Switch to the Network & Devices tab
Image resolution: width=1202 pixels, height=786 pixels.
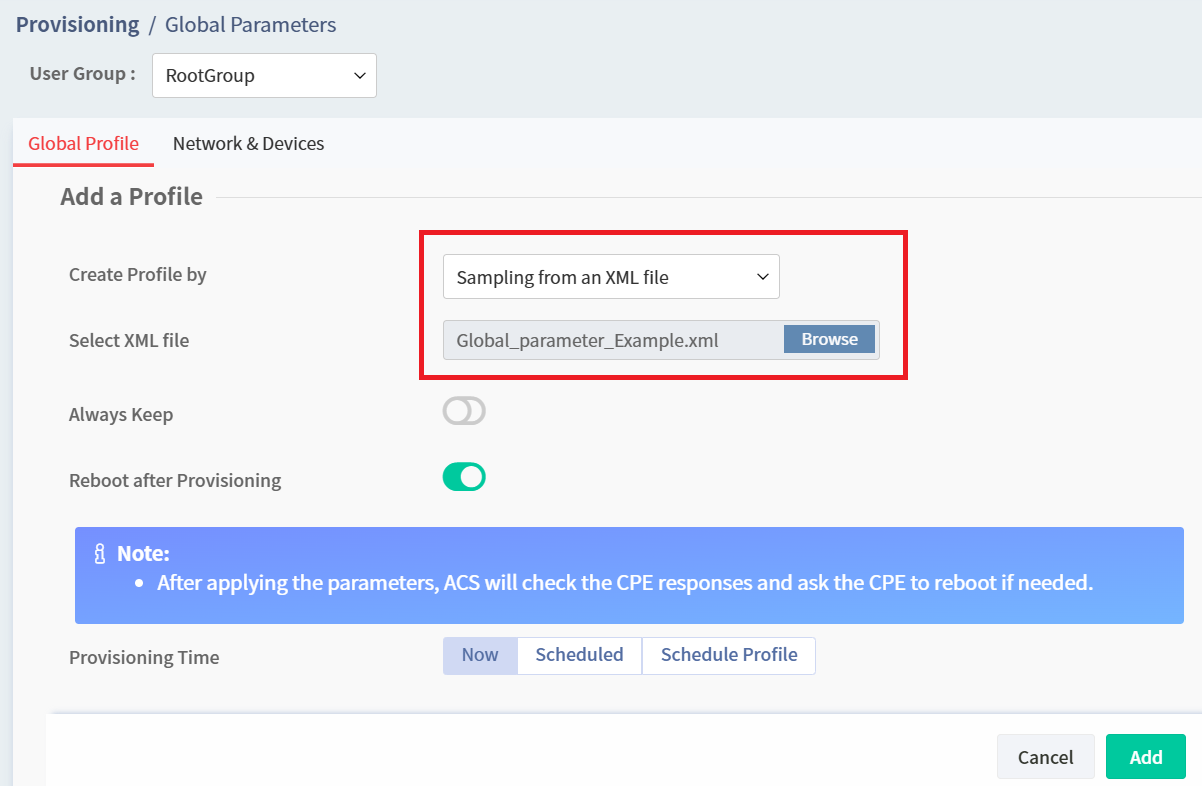coord(248,143)
